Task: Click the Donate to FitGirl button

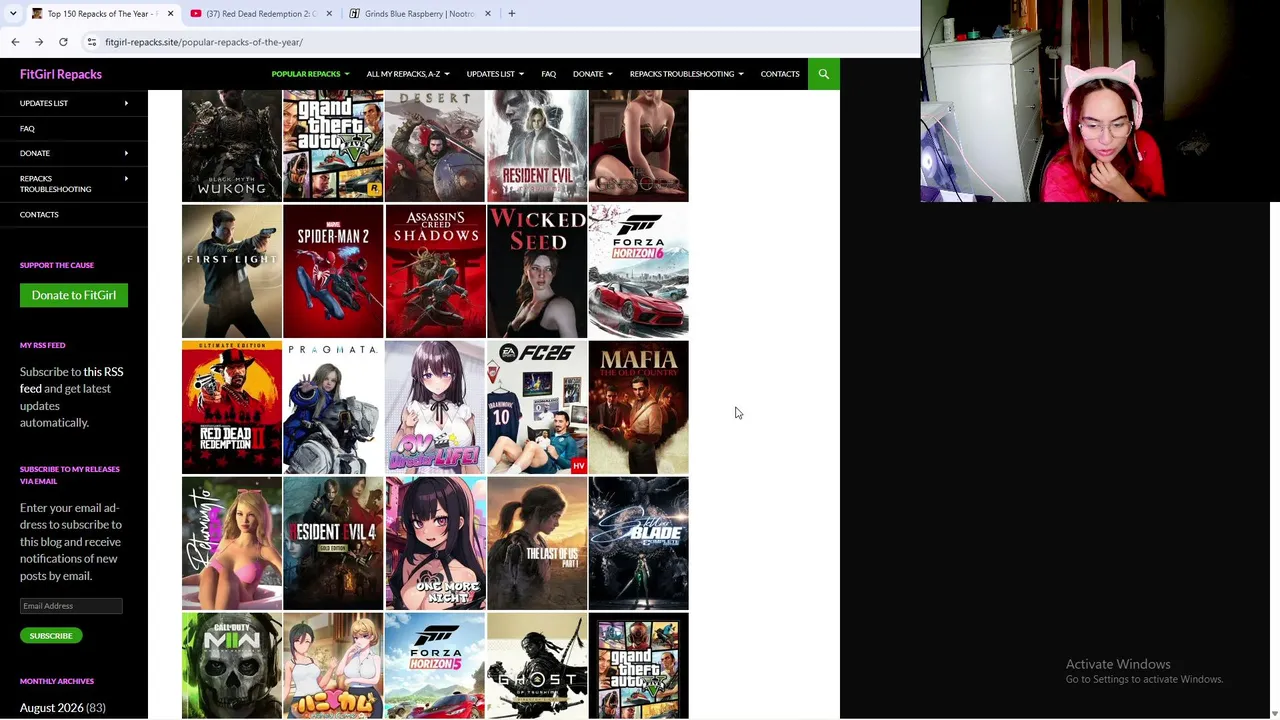Action: [x=74, y=295]
